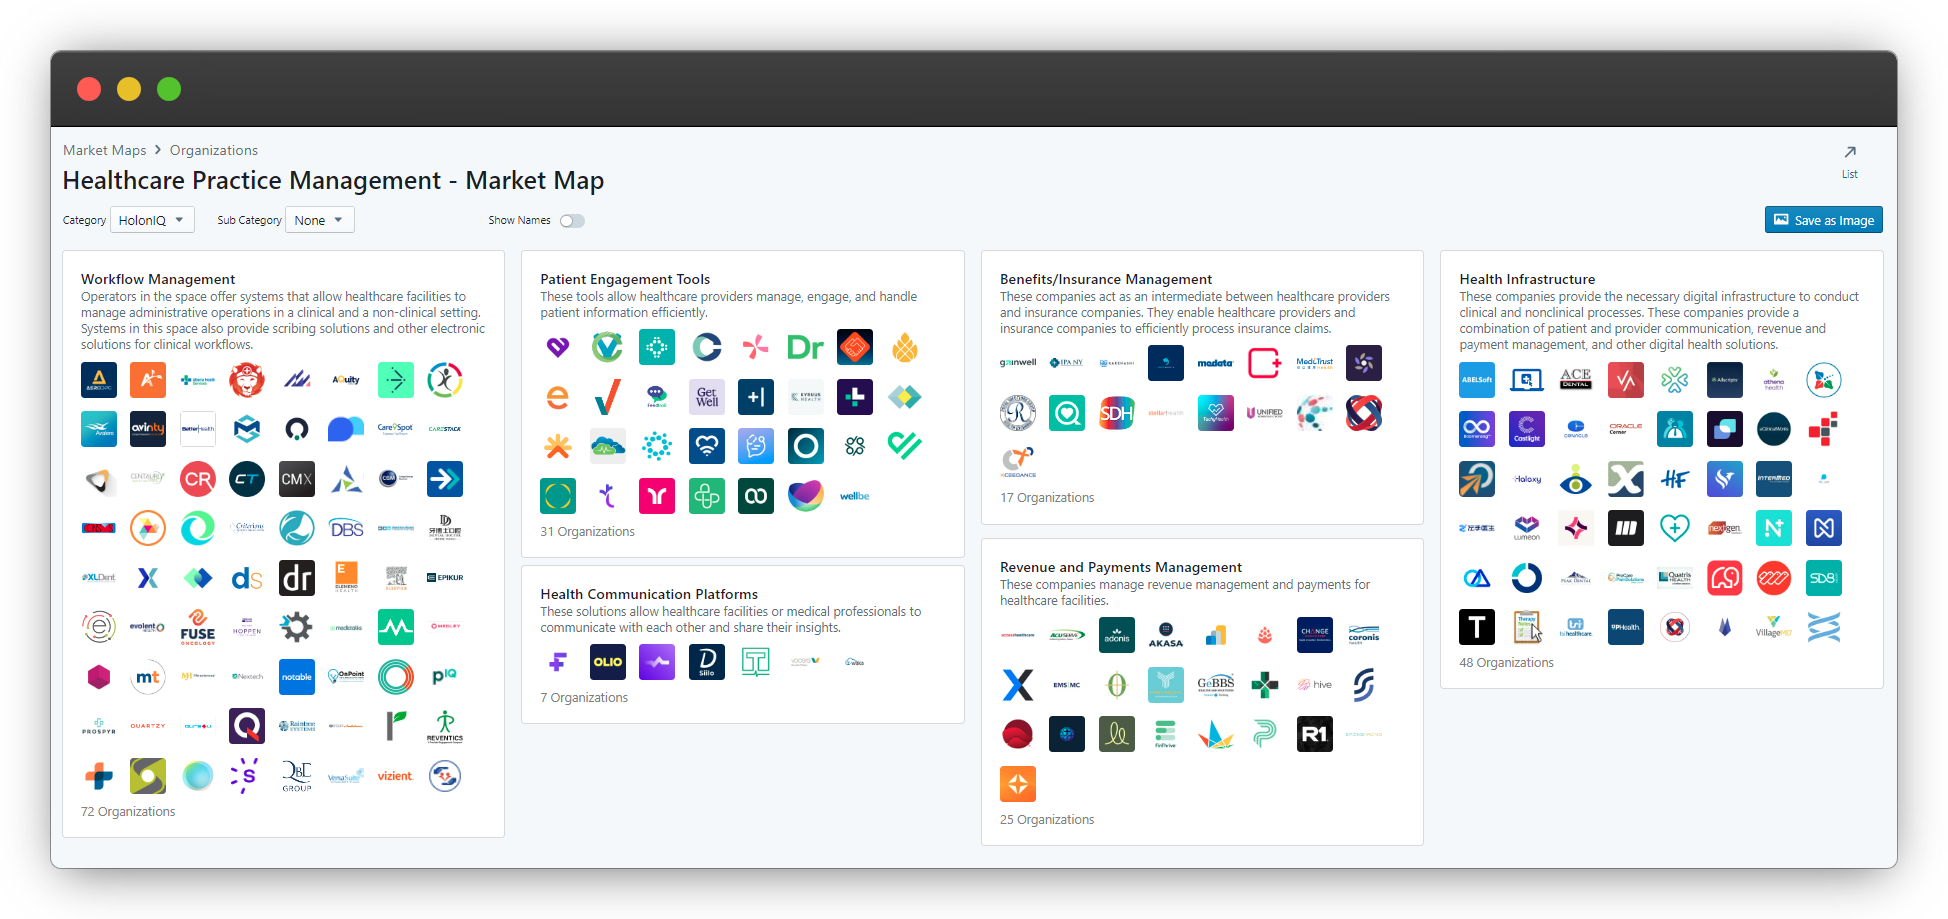Image resolution: width=1948 pixels, height=919 pixels.
Task: Open the VillageMD logo
Action: (1774, 627)
